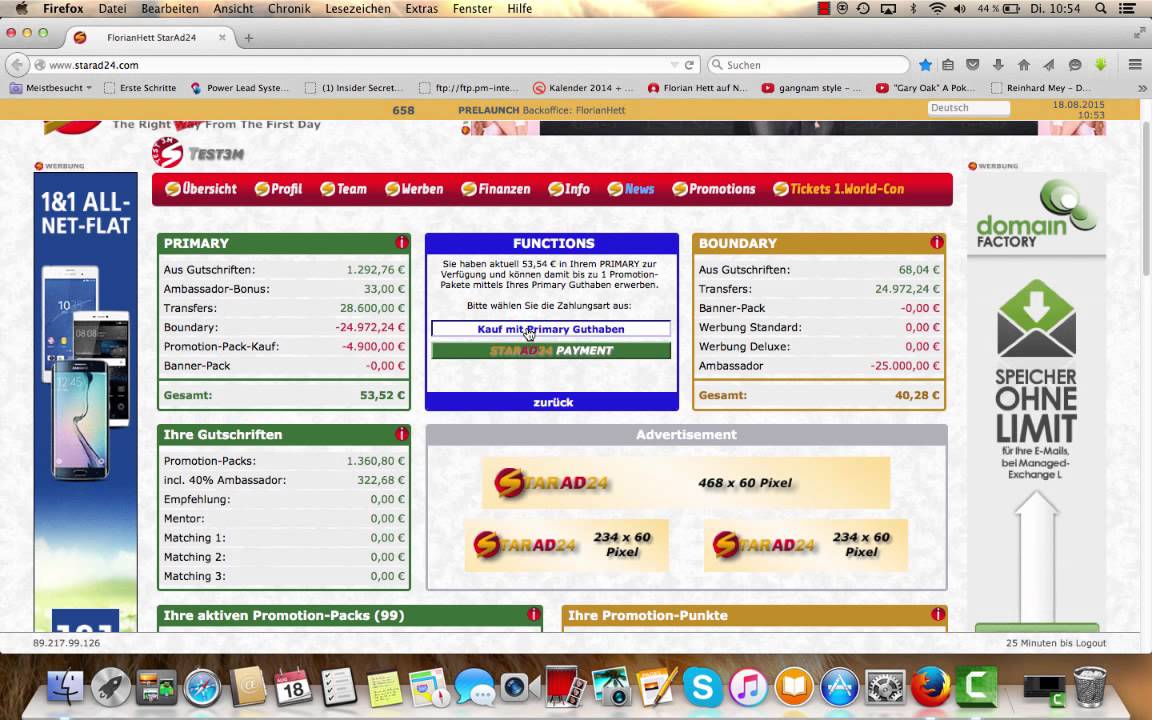
Task: Open Skype from the dock
Action: (702, 686)
